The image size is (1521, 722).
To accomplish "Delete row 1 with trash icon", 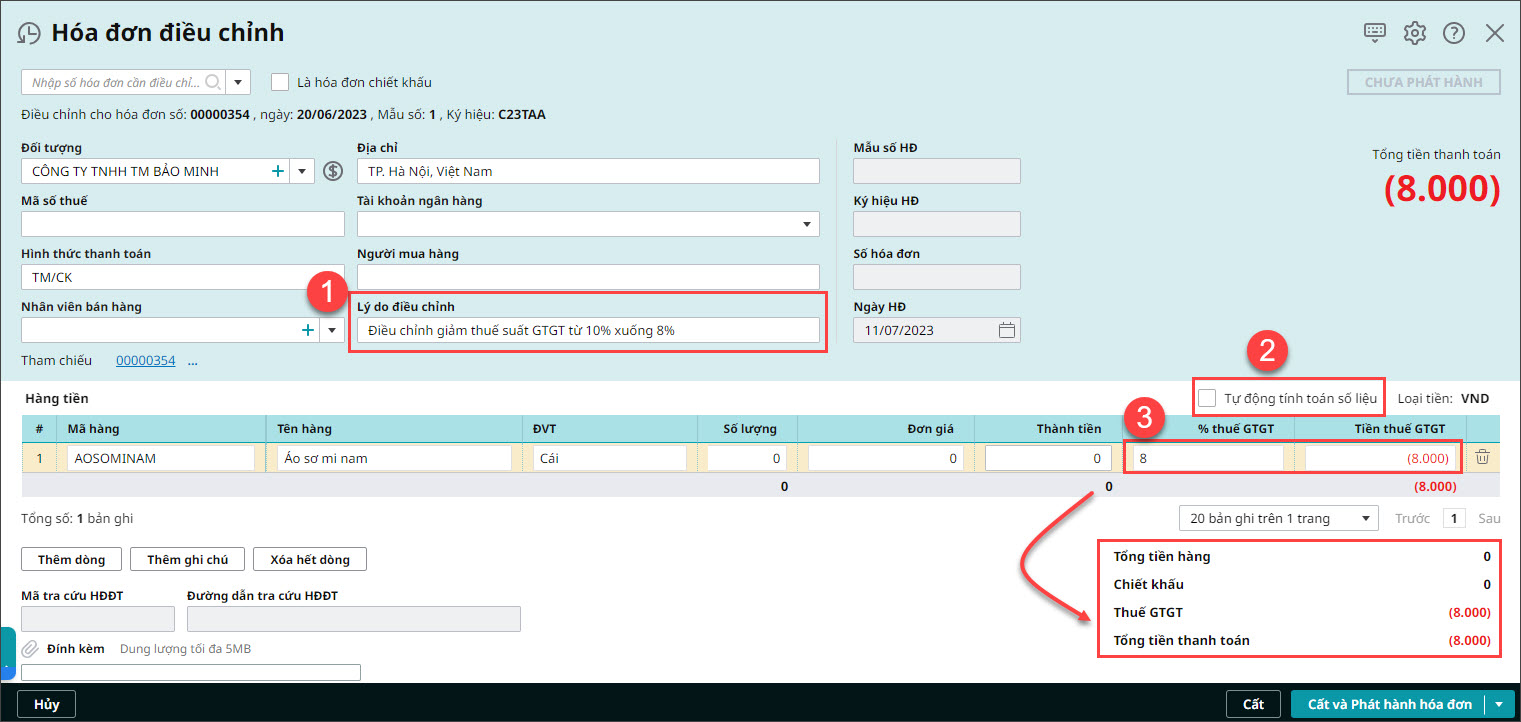I will tap(1482, 457).
